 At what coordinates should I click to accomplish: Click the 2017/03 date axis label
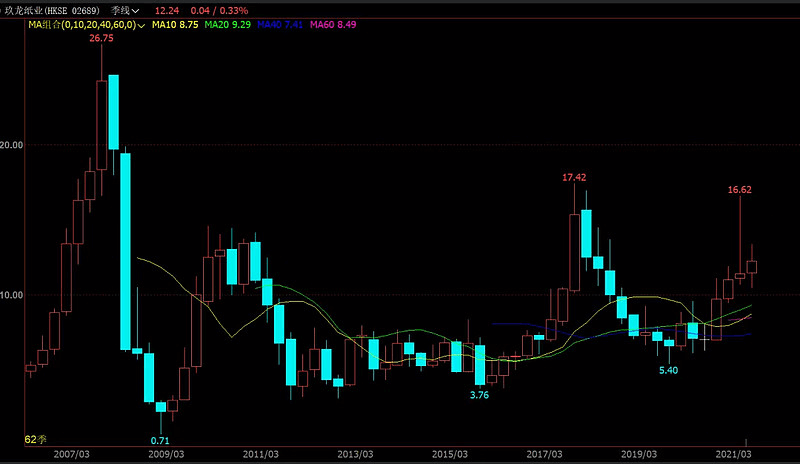tap(544, 454)
